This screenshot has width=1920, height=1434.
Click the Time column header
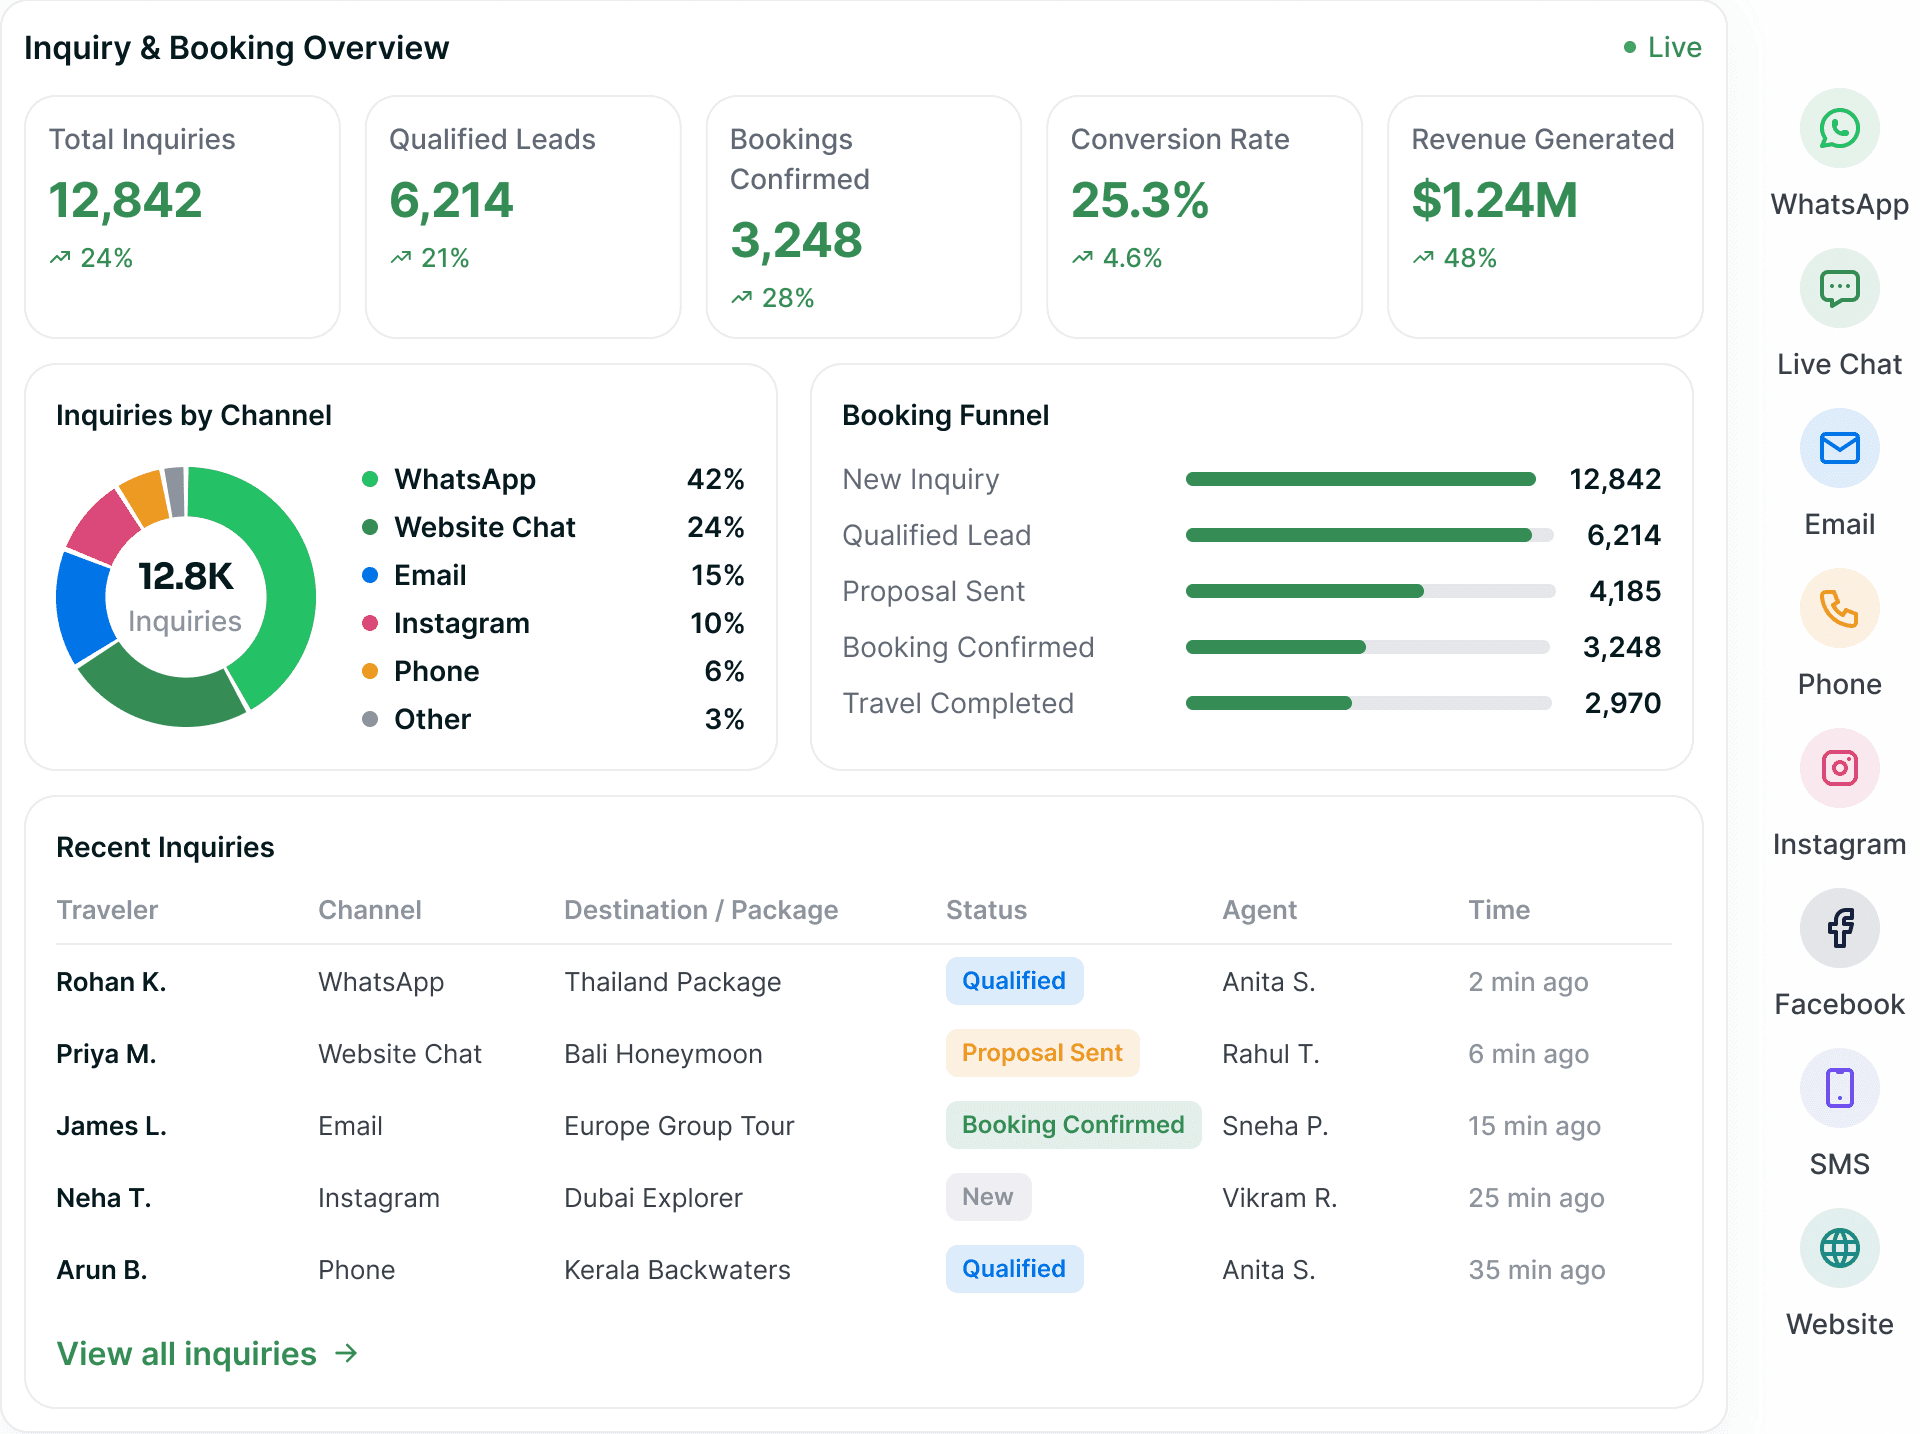coord(1499,910)
